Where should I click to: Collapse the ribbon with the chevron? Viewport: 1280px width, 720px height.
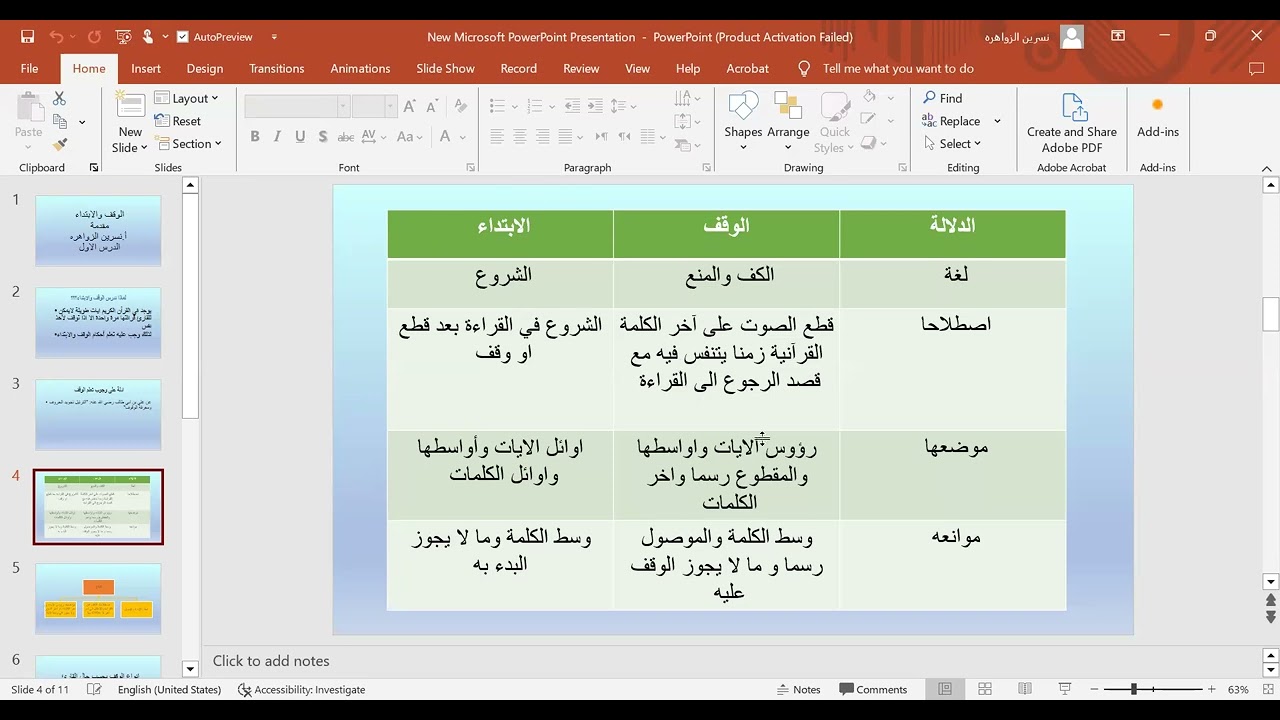coord(1267,168)
